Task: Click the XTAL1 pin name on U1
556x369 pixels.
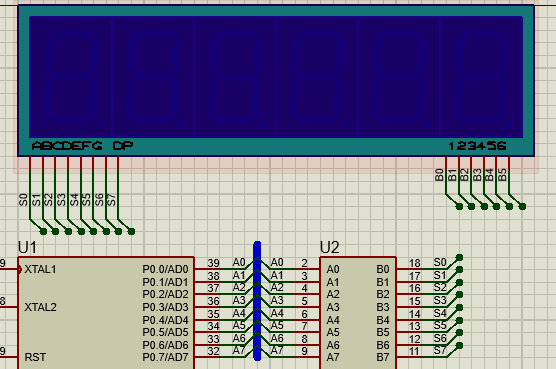Action: click(40, 269)
